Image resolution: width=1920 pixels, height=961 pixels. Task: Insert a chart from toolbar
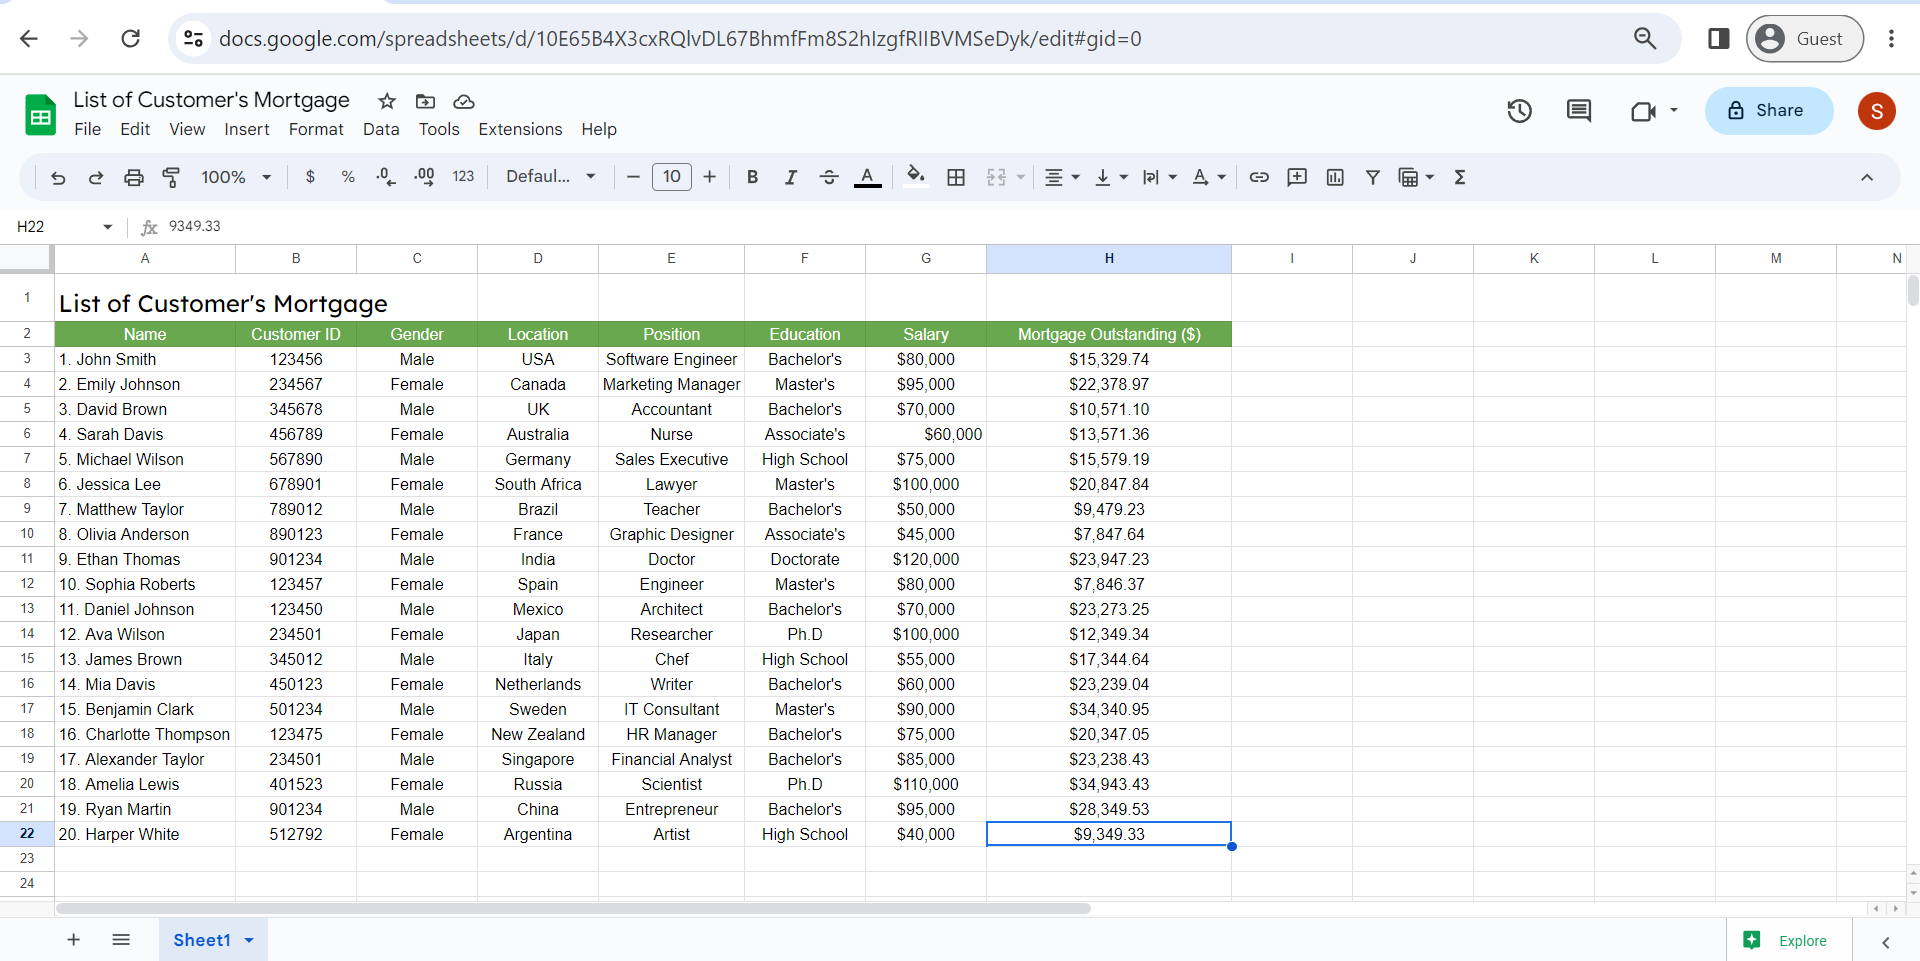(1335, 177)
